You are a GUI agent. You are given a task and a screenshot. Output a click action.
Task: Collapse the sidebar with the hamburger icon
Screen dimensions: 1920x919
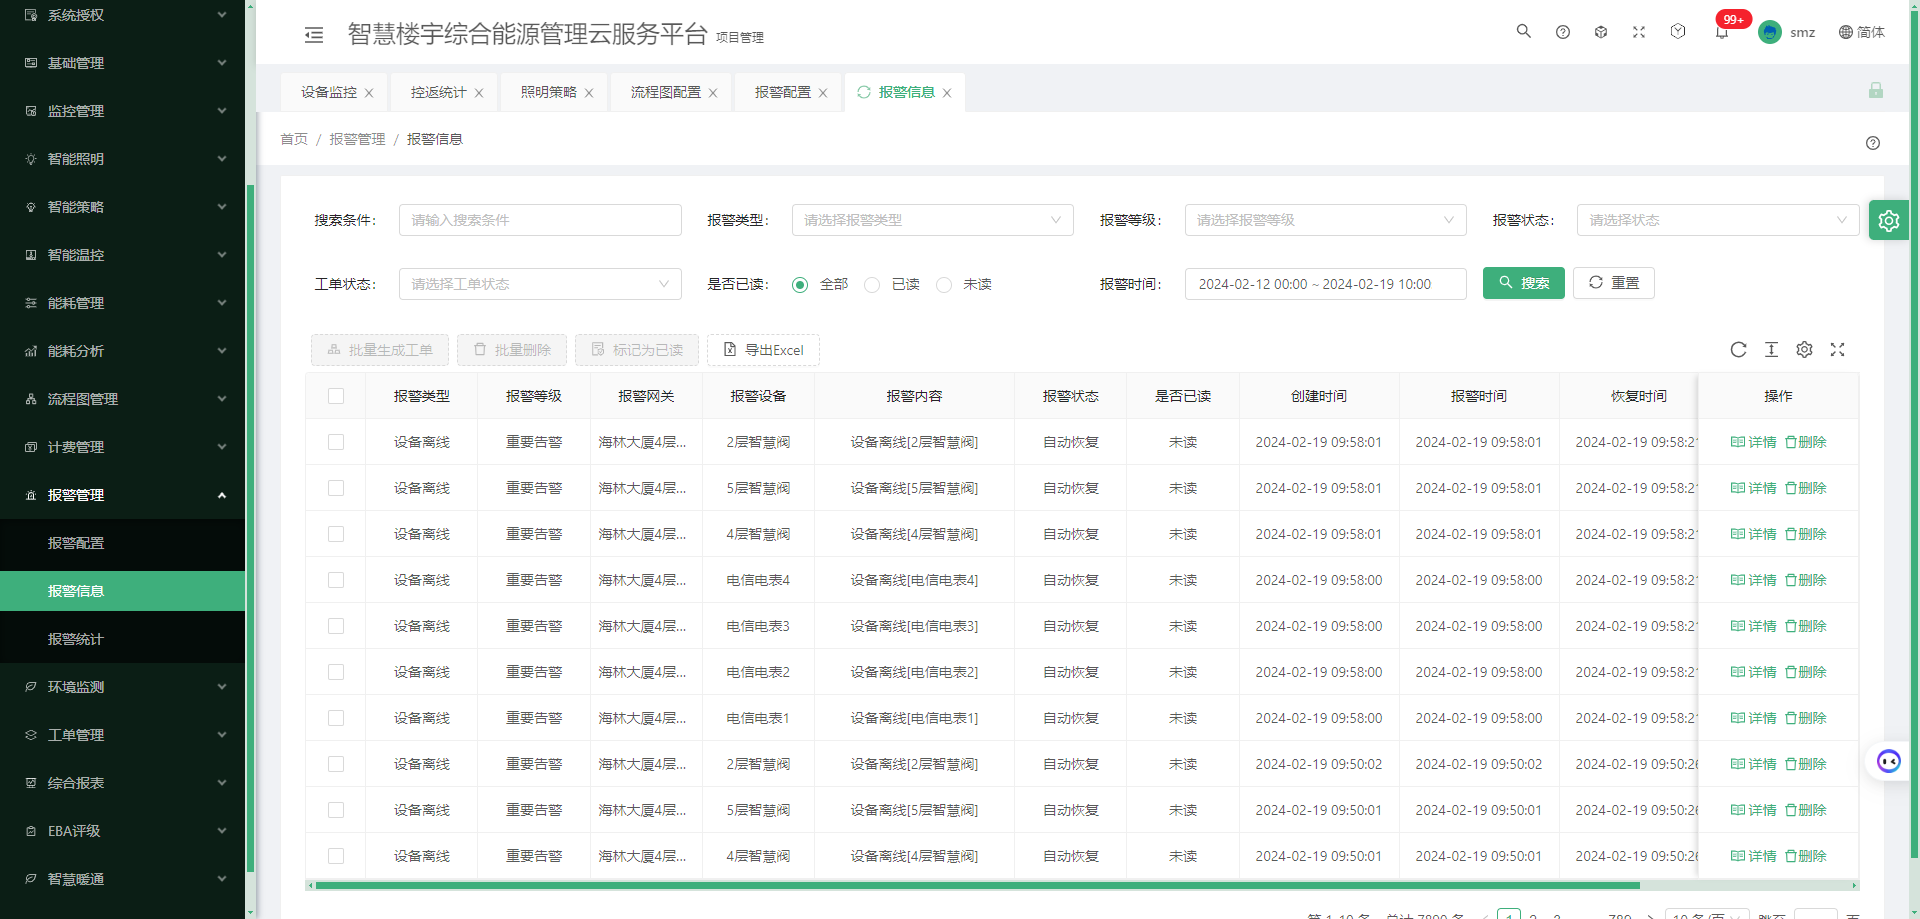pyautogui.click(x=314, y=35)
